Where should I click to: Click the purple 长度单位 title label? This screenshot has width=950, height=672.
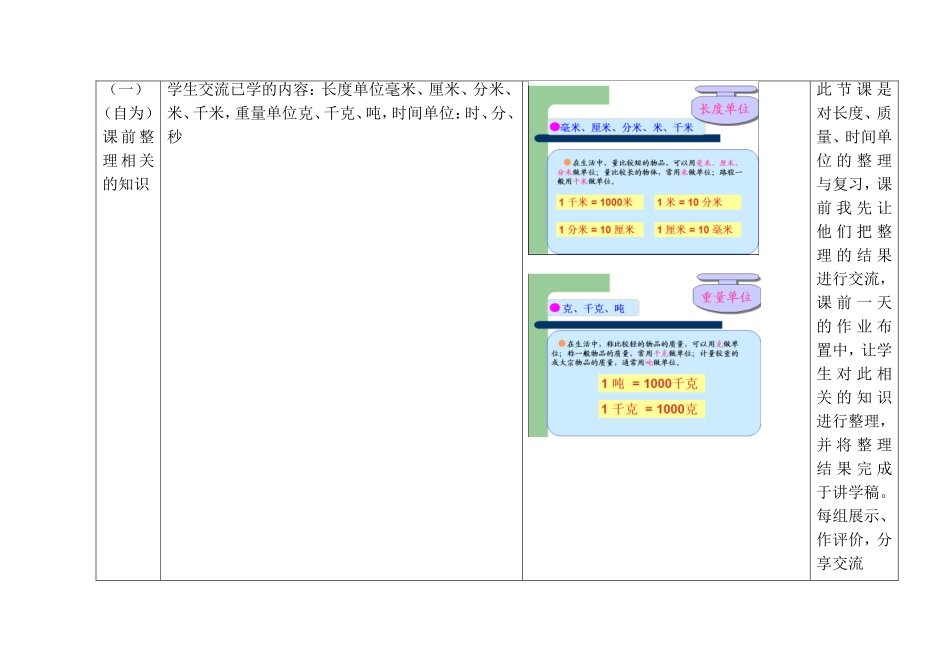725,108
